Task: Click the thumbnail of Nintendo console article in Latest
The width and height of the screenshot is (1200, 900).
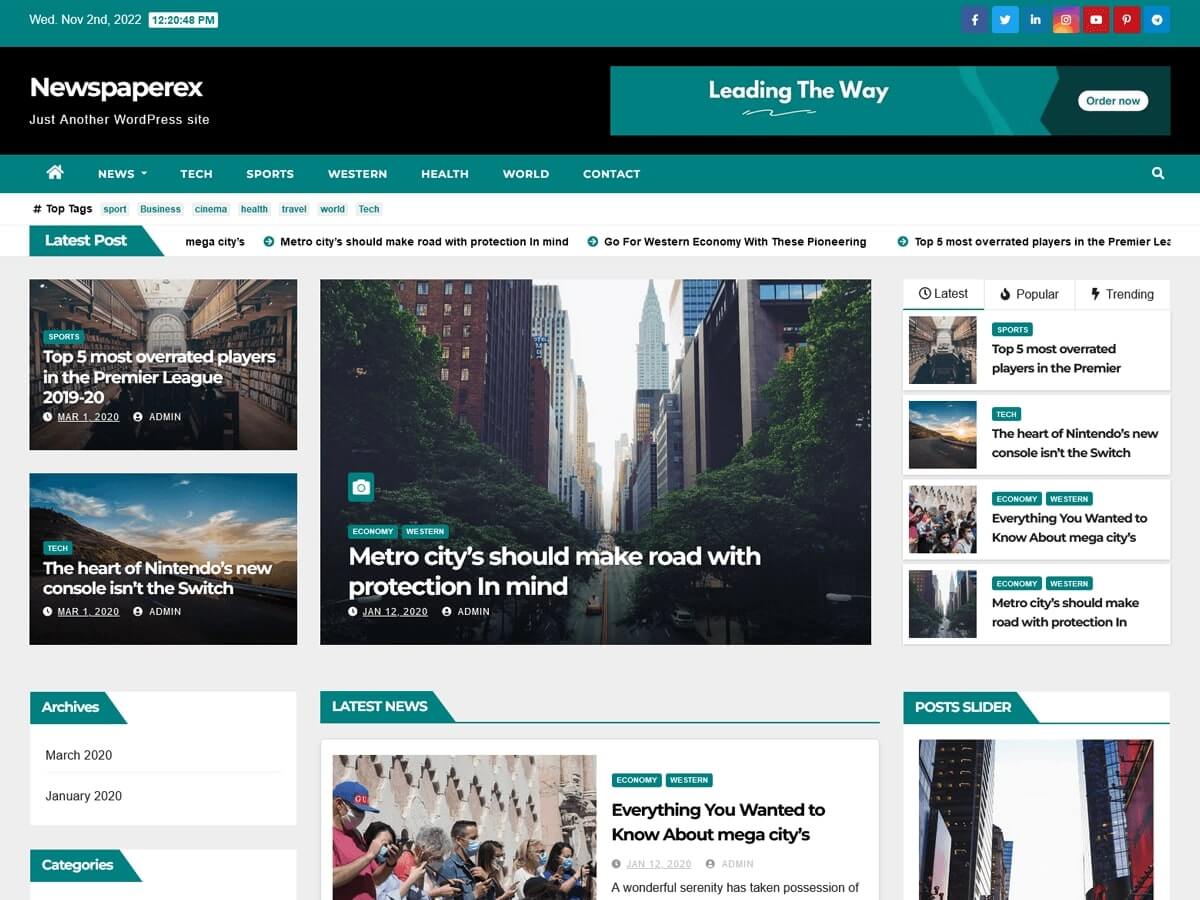Action: [x=942, y=434]
